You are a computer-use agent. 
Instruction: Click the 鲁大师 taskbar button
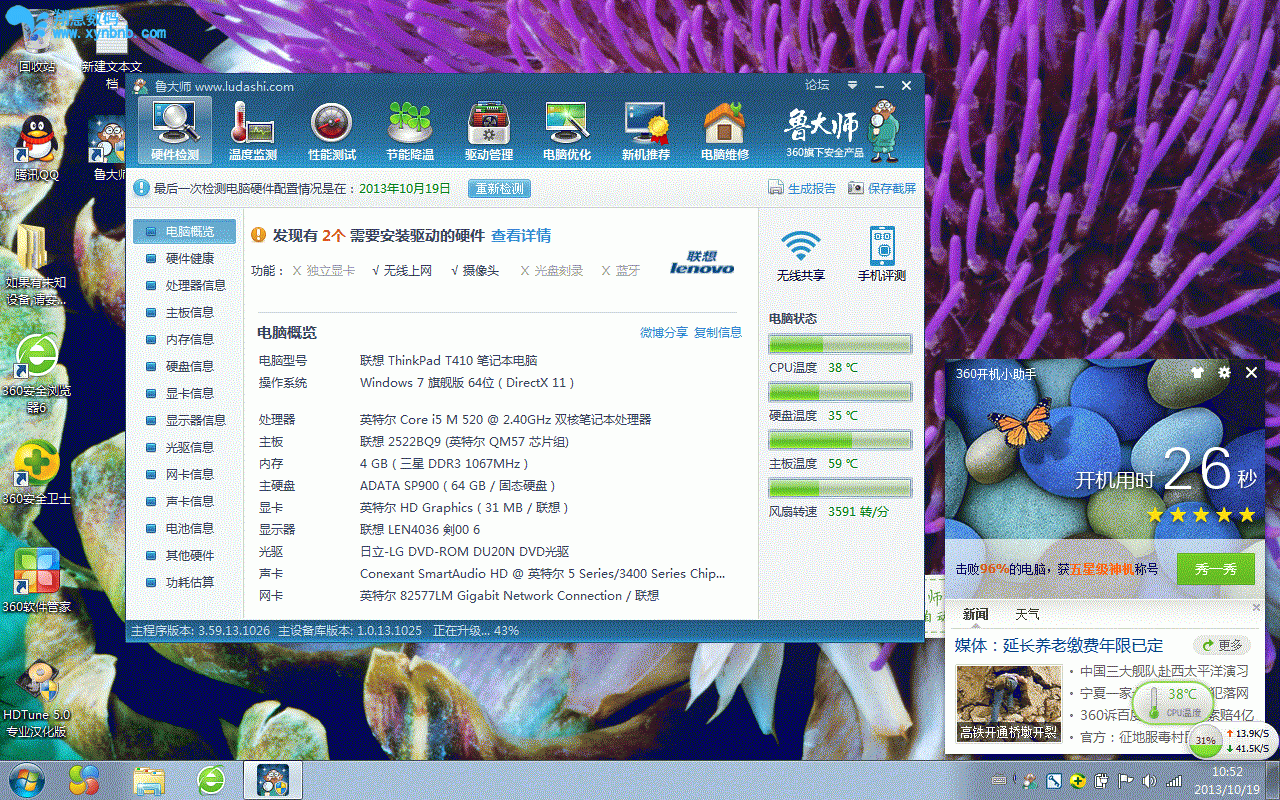pos(273,779)
